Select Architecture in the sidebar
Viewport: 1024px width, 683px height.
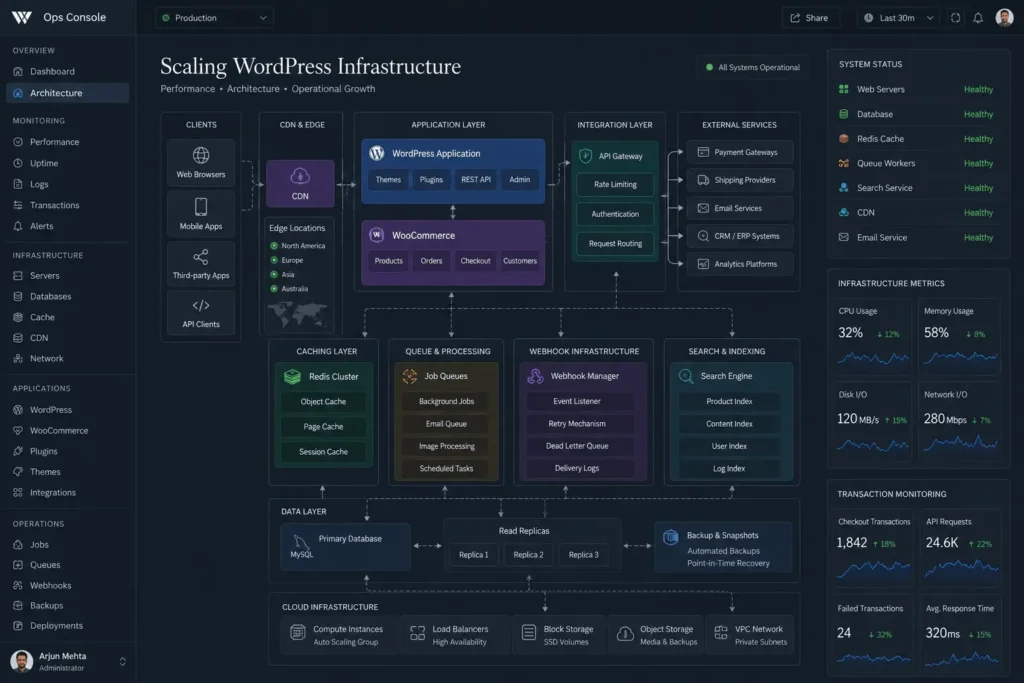point(67,93)
